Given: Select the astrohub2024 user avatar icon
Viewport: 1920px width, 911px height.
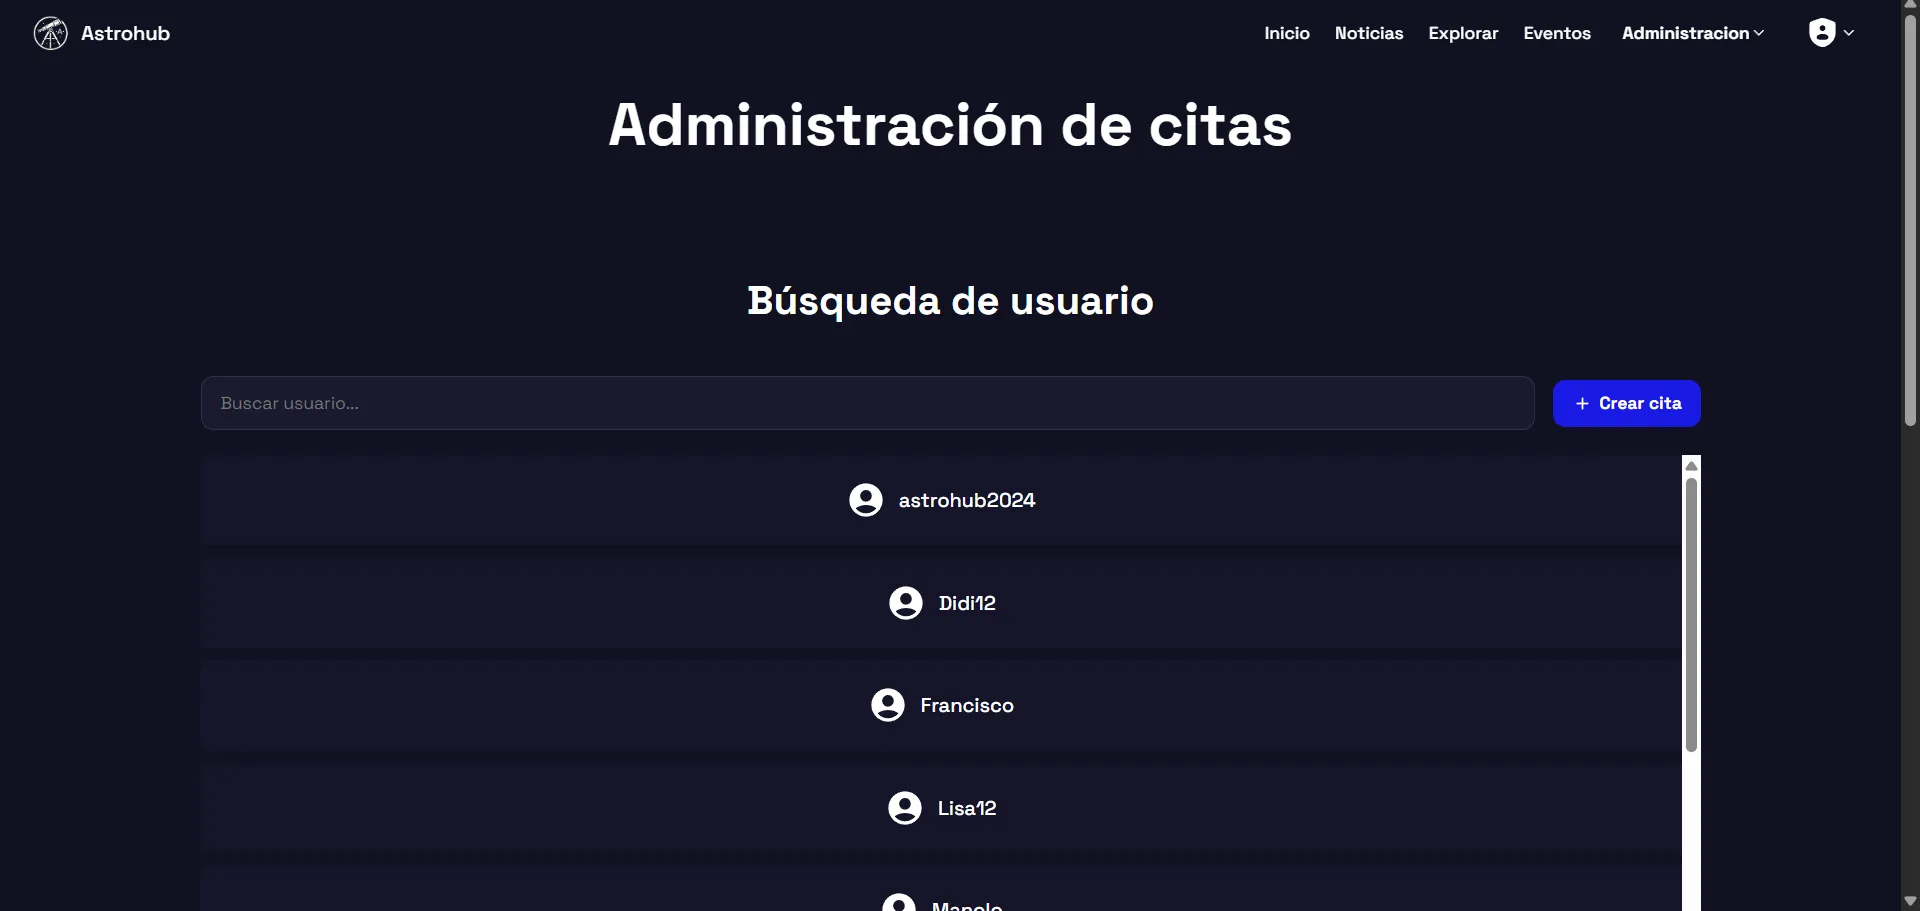Looking at the screenshot, I should [x=866, y=500].
